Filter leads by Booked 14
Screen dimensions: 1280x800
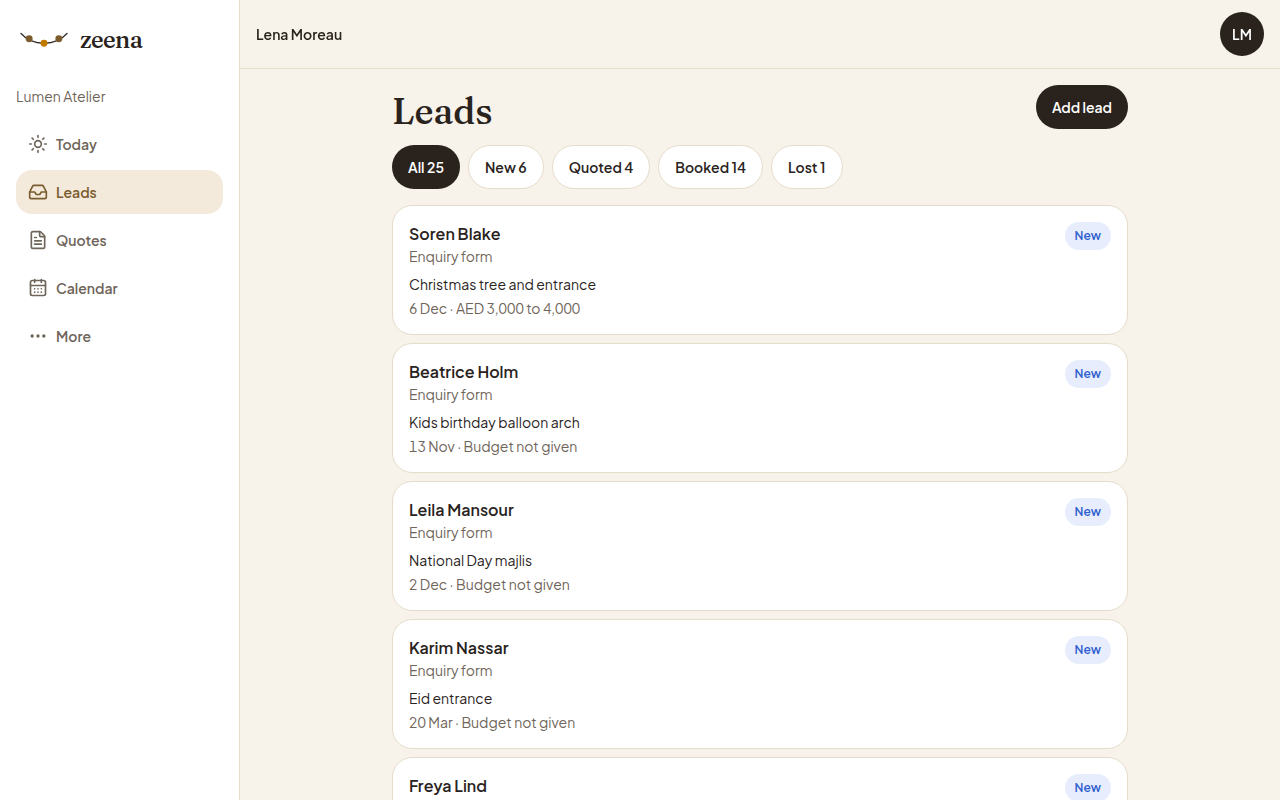pyautogui.click(x=710, y=167)
